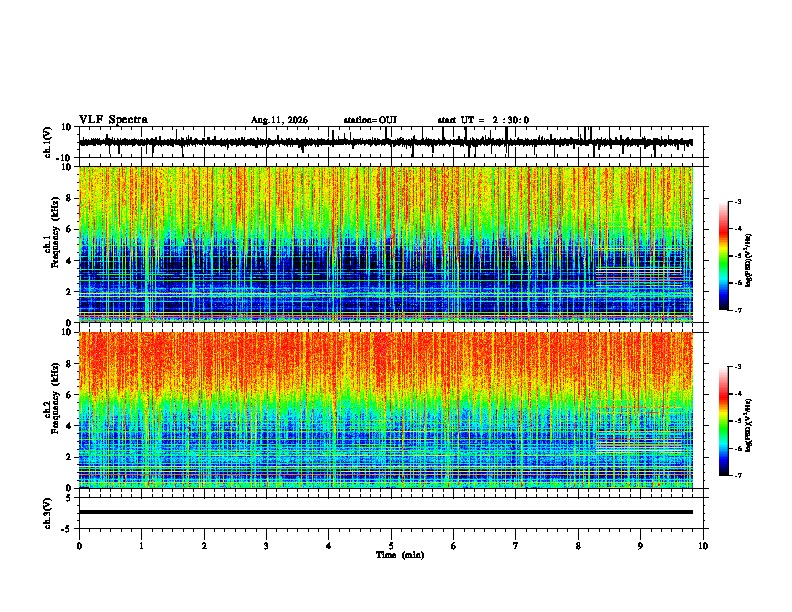This screenshot has height=612, width=792.
Task: Click the "-7" tick on ch.2 colorbar
Action: click(x=737, y=475)
